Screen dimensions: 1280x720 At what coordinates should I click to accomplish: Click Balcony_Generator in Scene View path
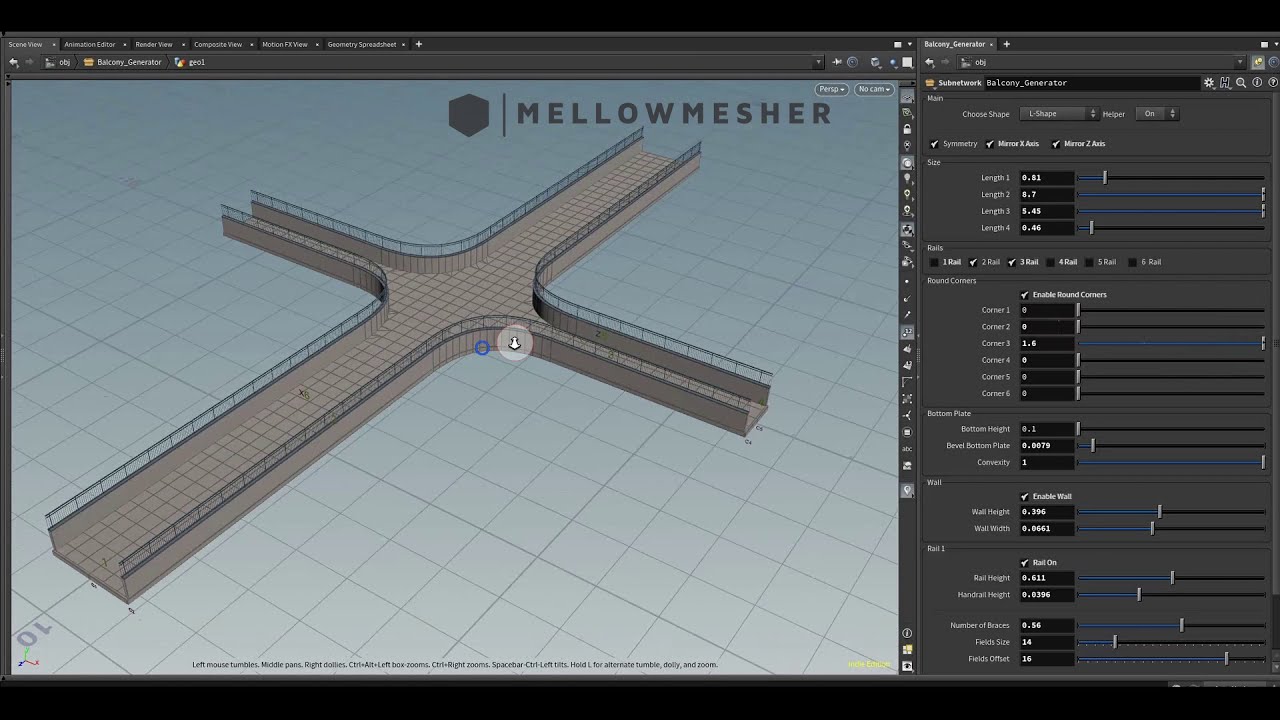(129, 62)
